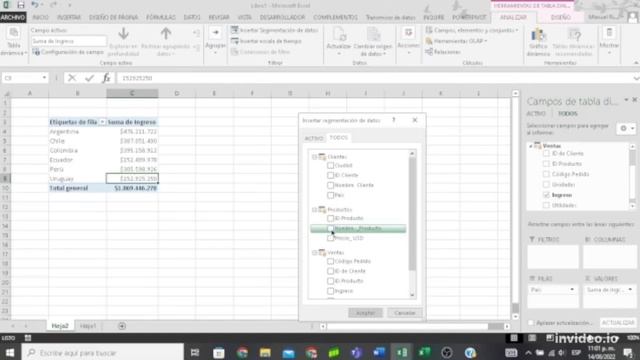
Task: Open the Tabla dinámica ribbon button
Action: tap(13, 41)
